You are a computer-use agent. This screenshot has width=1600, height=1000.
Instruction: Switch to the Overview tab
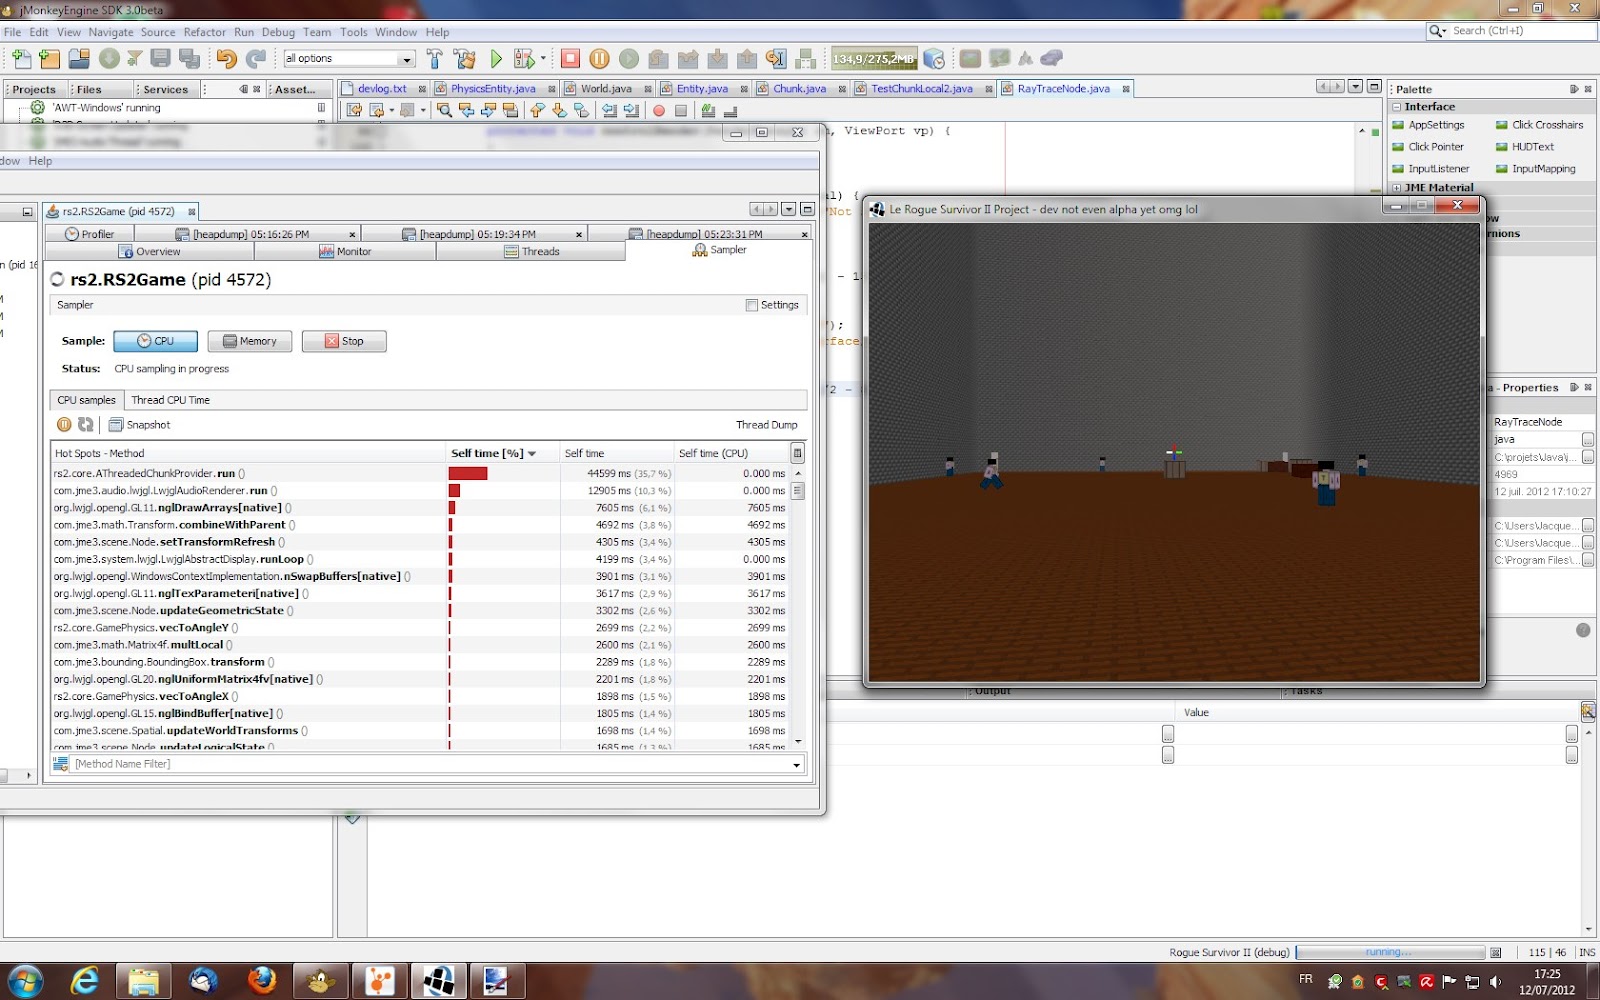tap(150, 252)
